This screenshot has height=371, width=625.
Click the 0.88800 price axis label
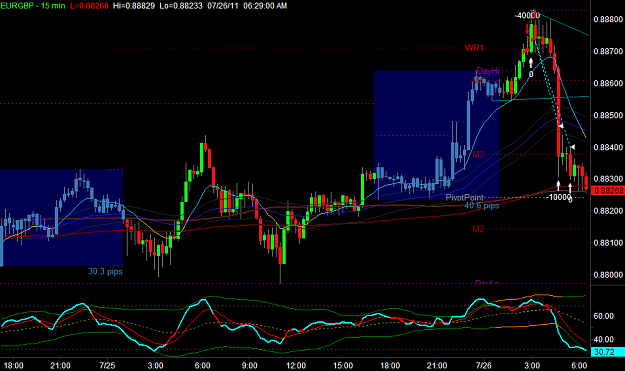pyautogui.click(x=608, y=20)
